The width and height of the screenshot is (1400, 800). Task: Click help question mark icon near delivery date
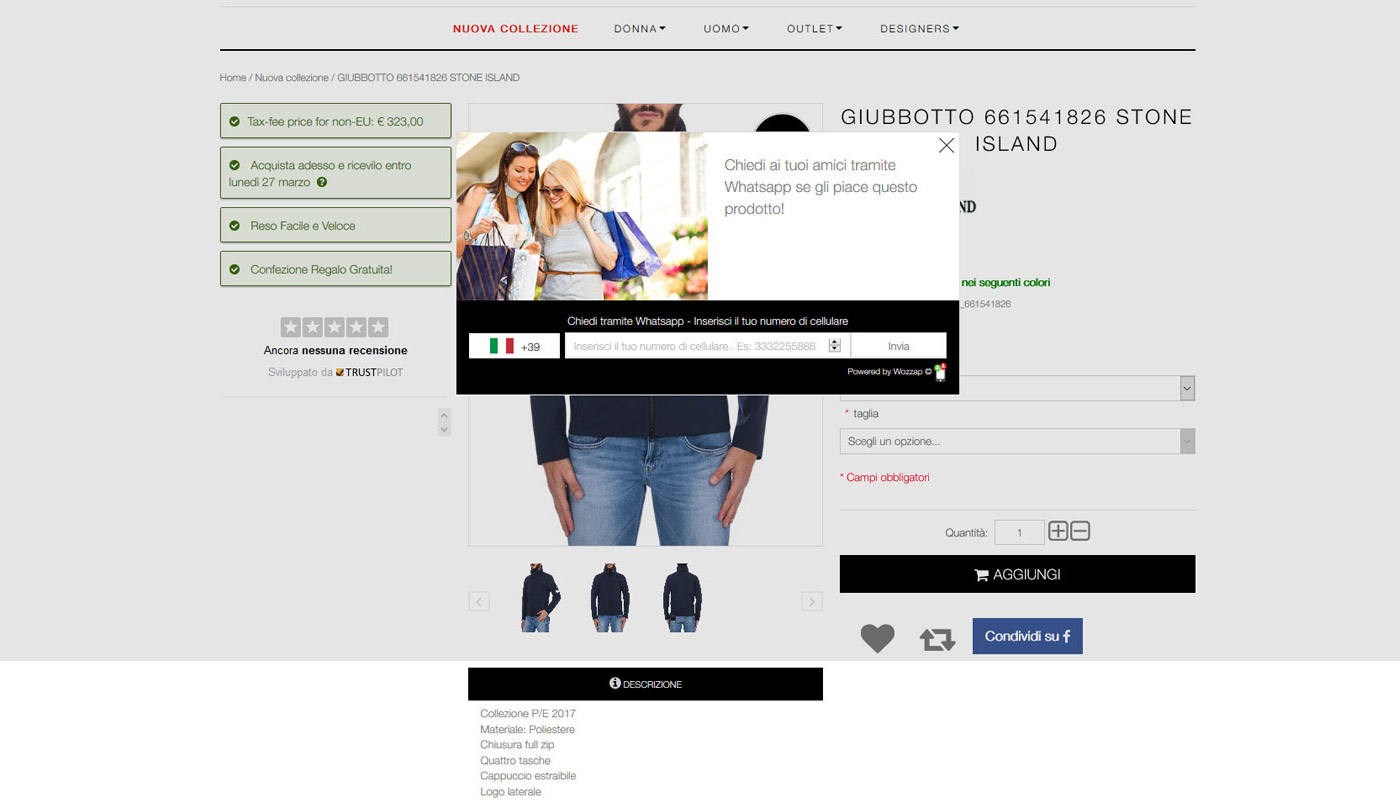[322, 182]
